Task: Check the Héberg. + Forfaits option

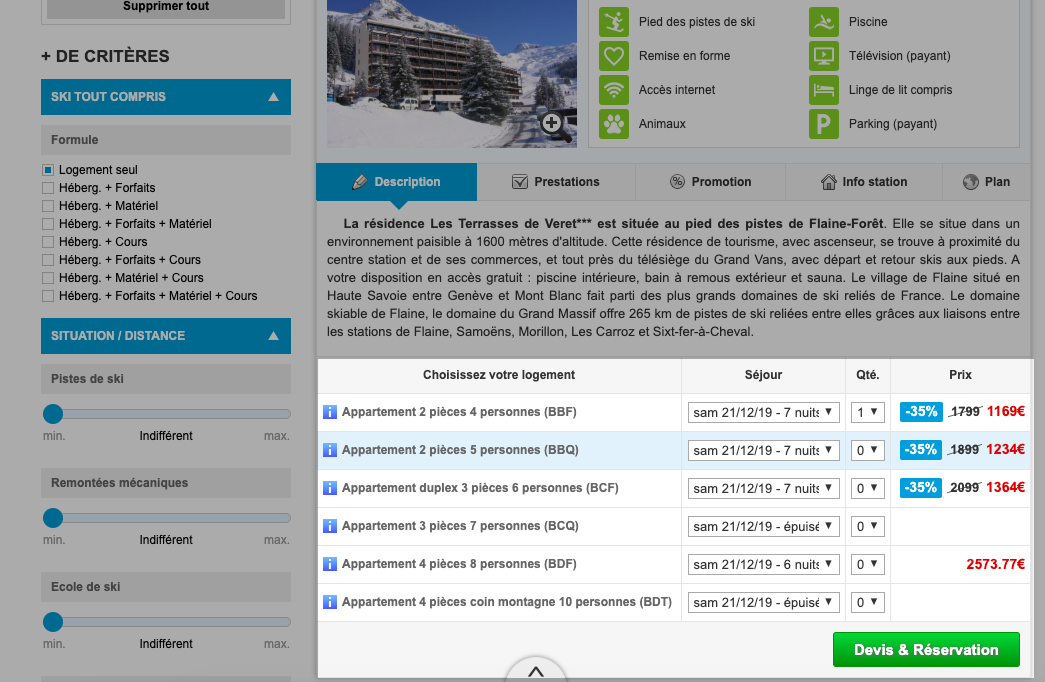Action: tap(48, 188)
